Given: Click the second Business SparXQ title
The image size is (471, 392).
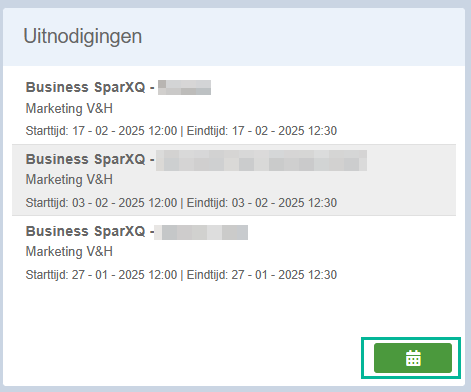Looking at the screenshot, I should coord(90,159).
